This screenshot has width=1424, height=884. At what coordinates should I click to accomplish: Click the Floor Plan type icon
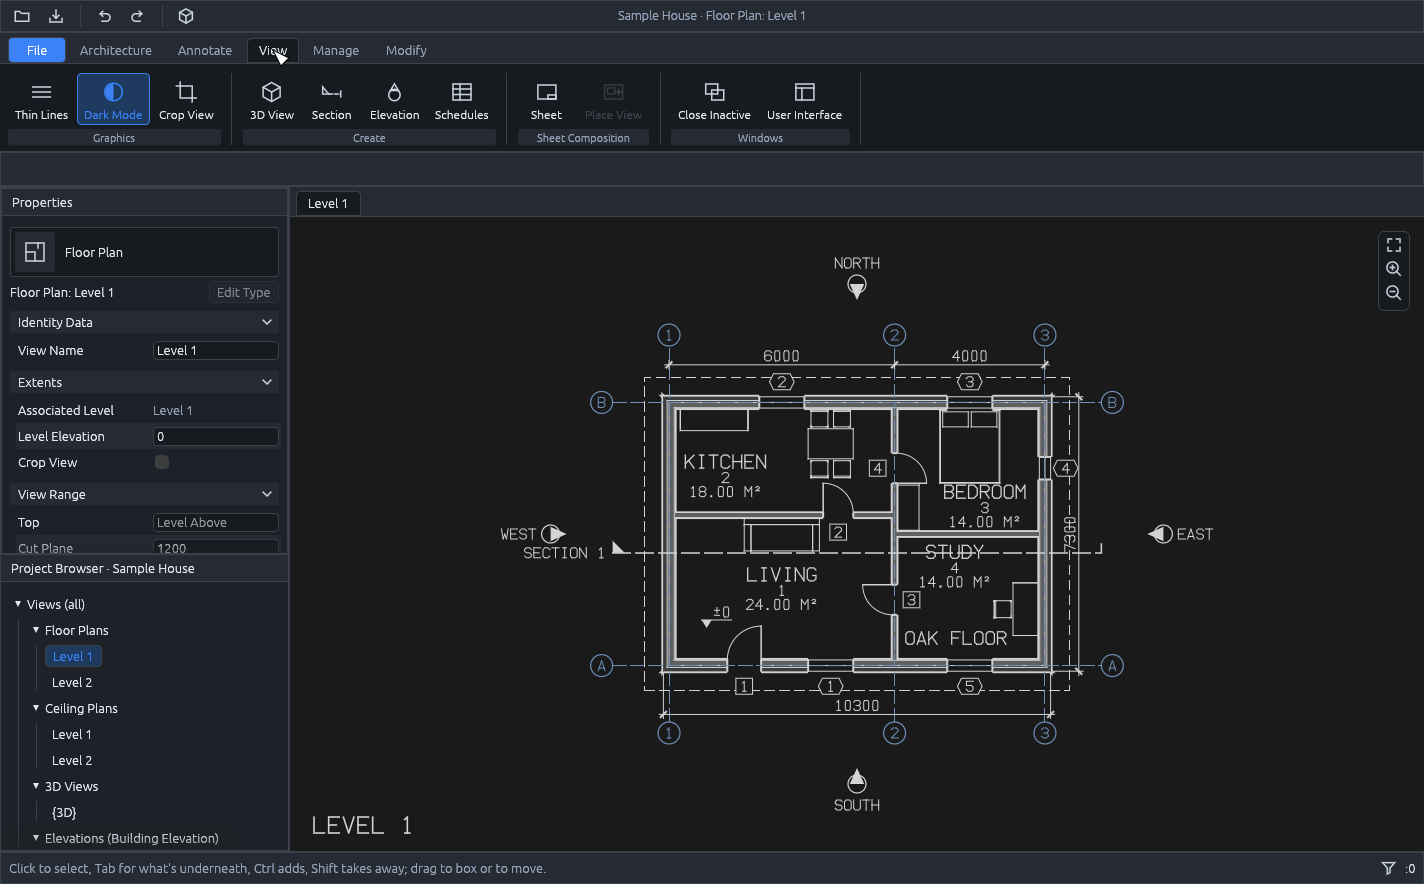pos(35,252)
